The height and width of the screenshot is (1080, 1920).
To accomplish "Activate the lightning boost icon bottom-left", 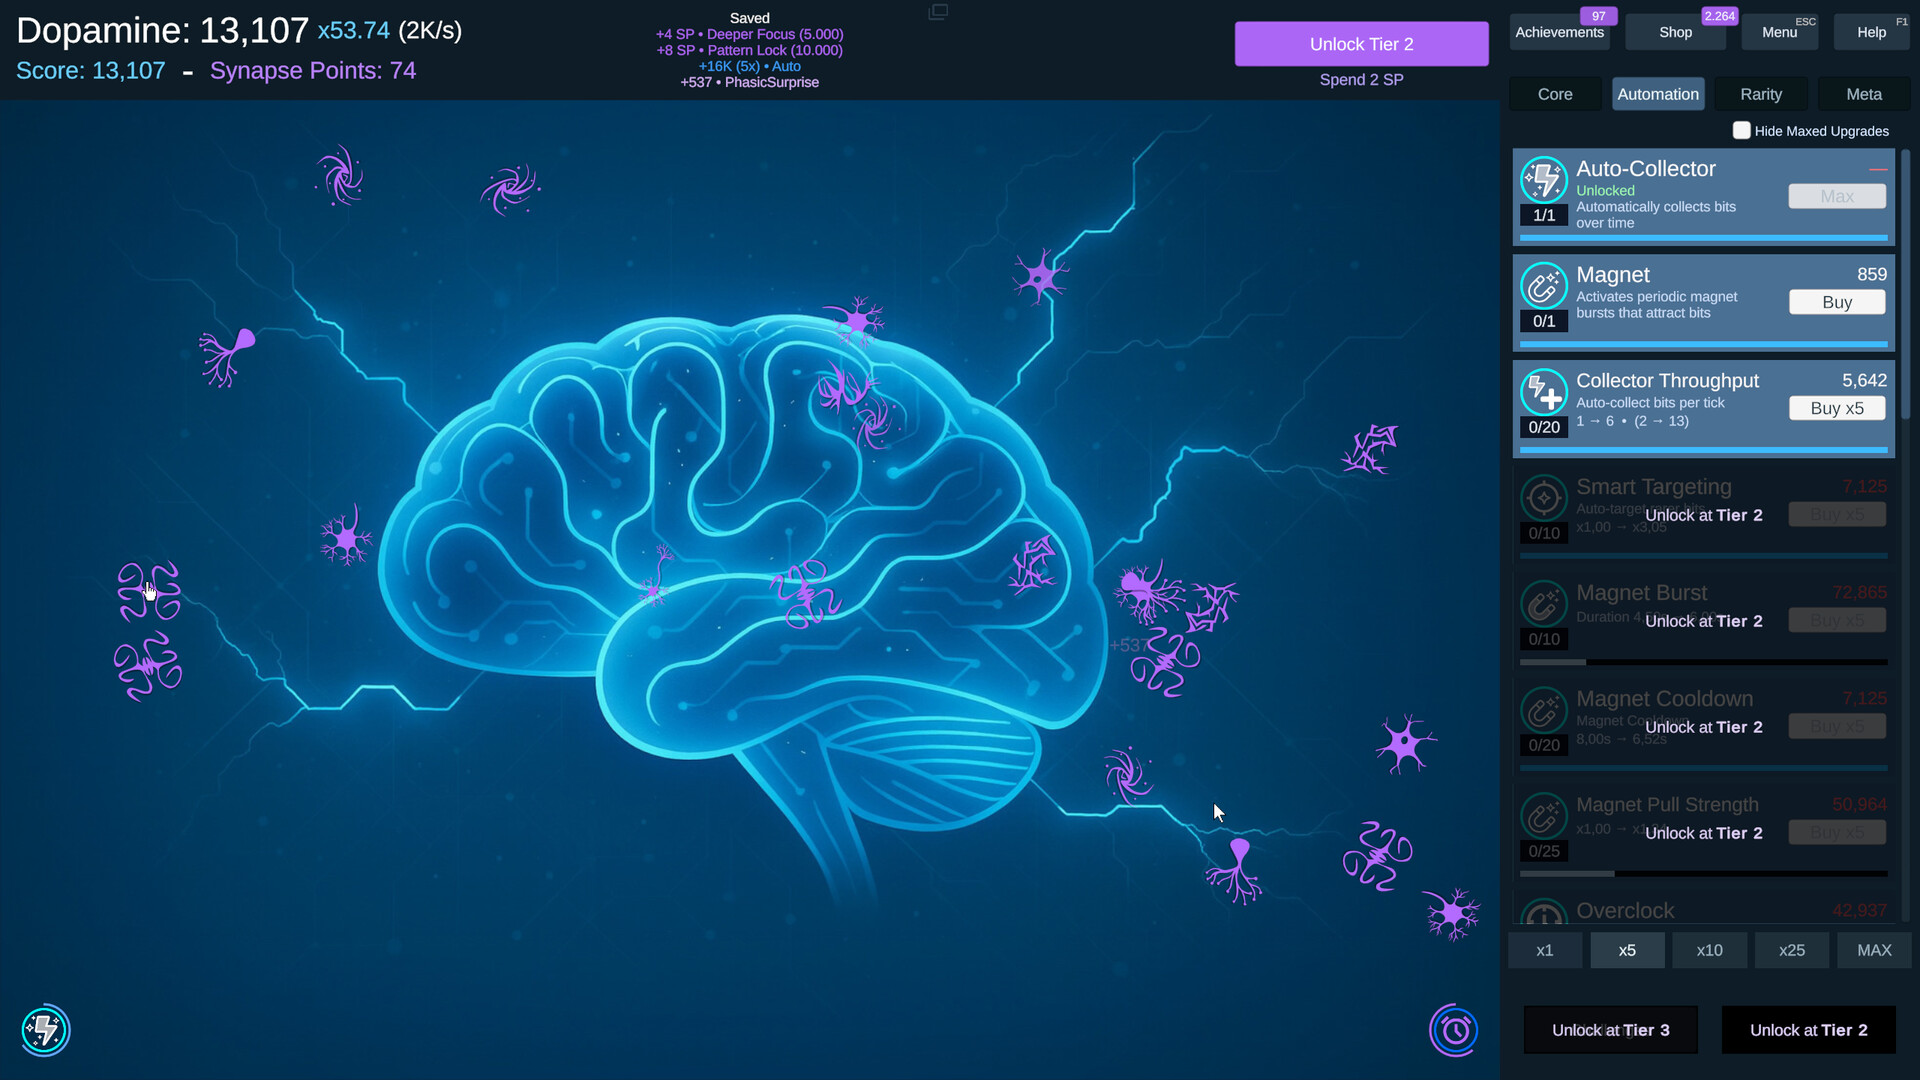I will (44, 1030).
